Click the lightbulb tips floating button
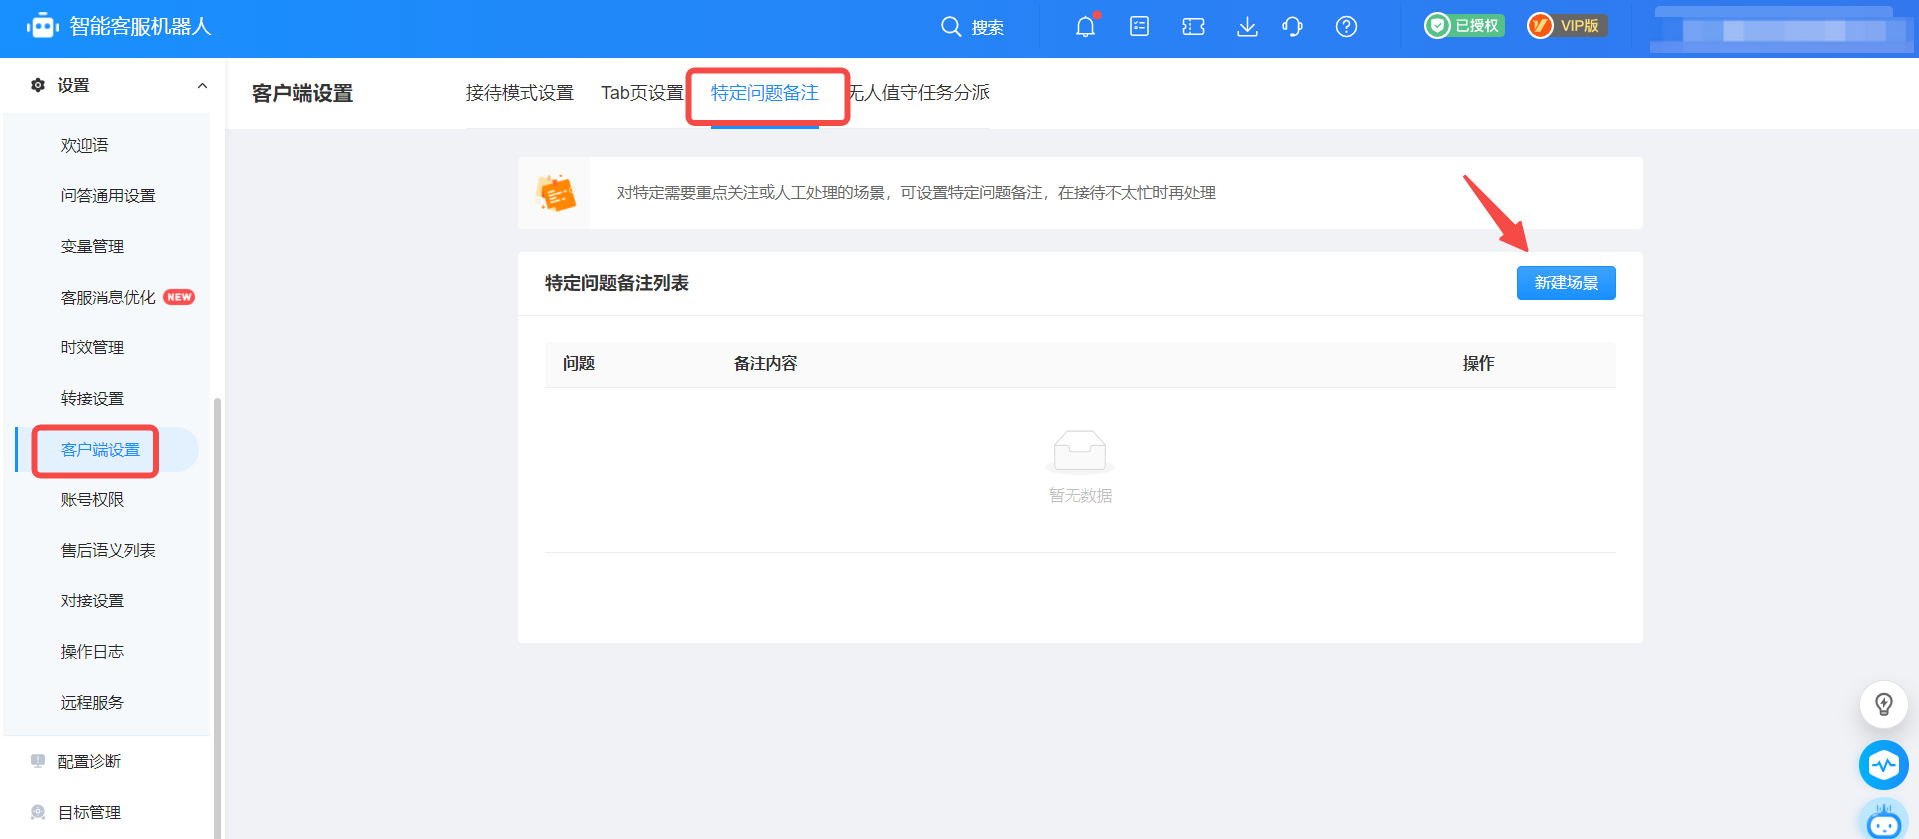Viewport: 1919px width, 839px height. coord(1884,705)
